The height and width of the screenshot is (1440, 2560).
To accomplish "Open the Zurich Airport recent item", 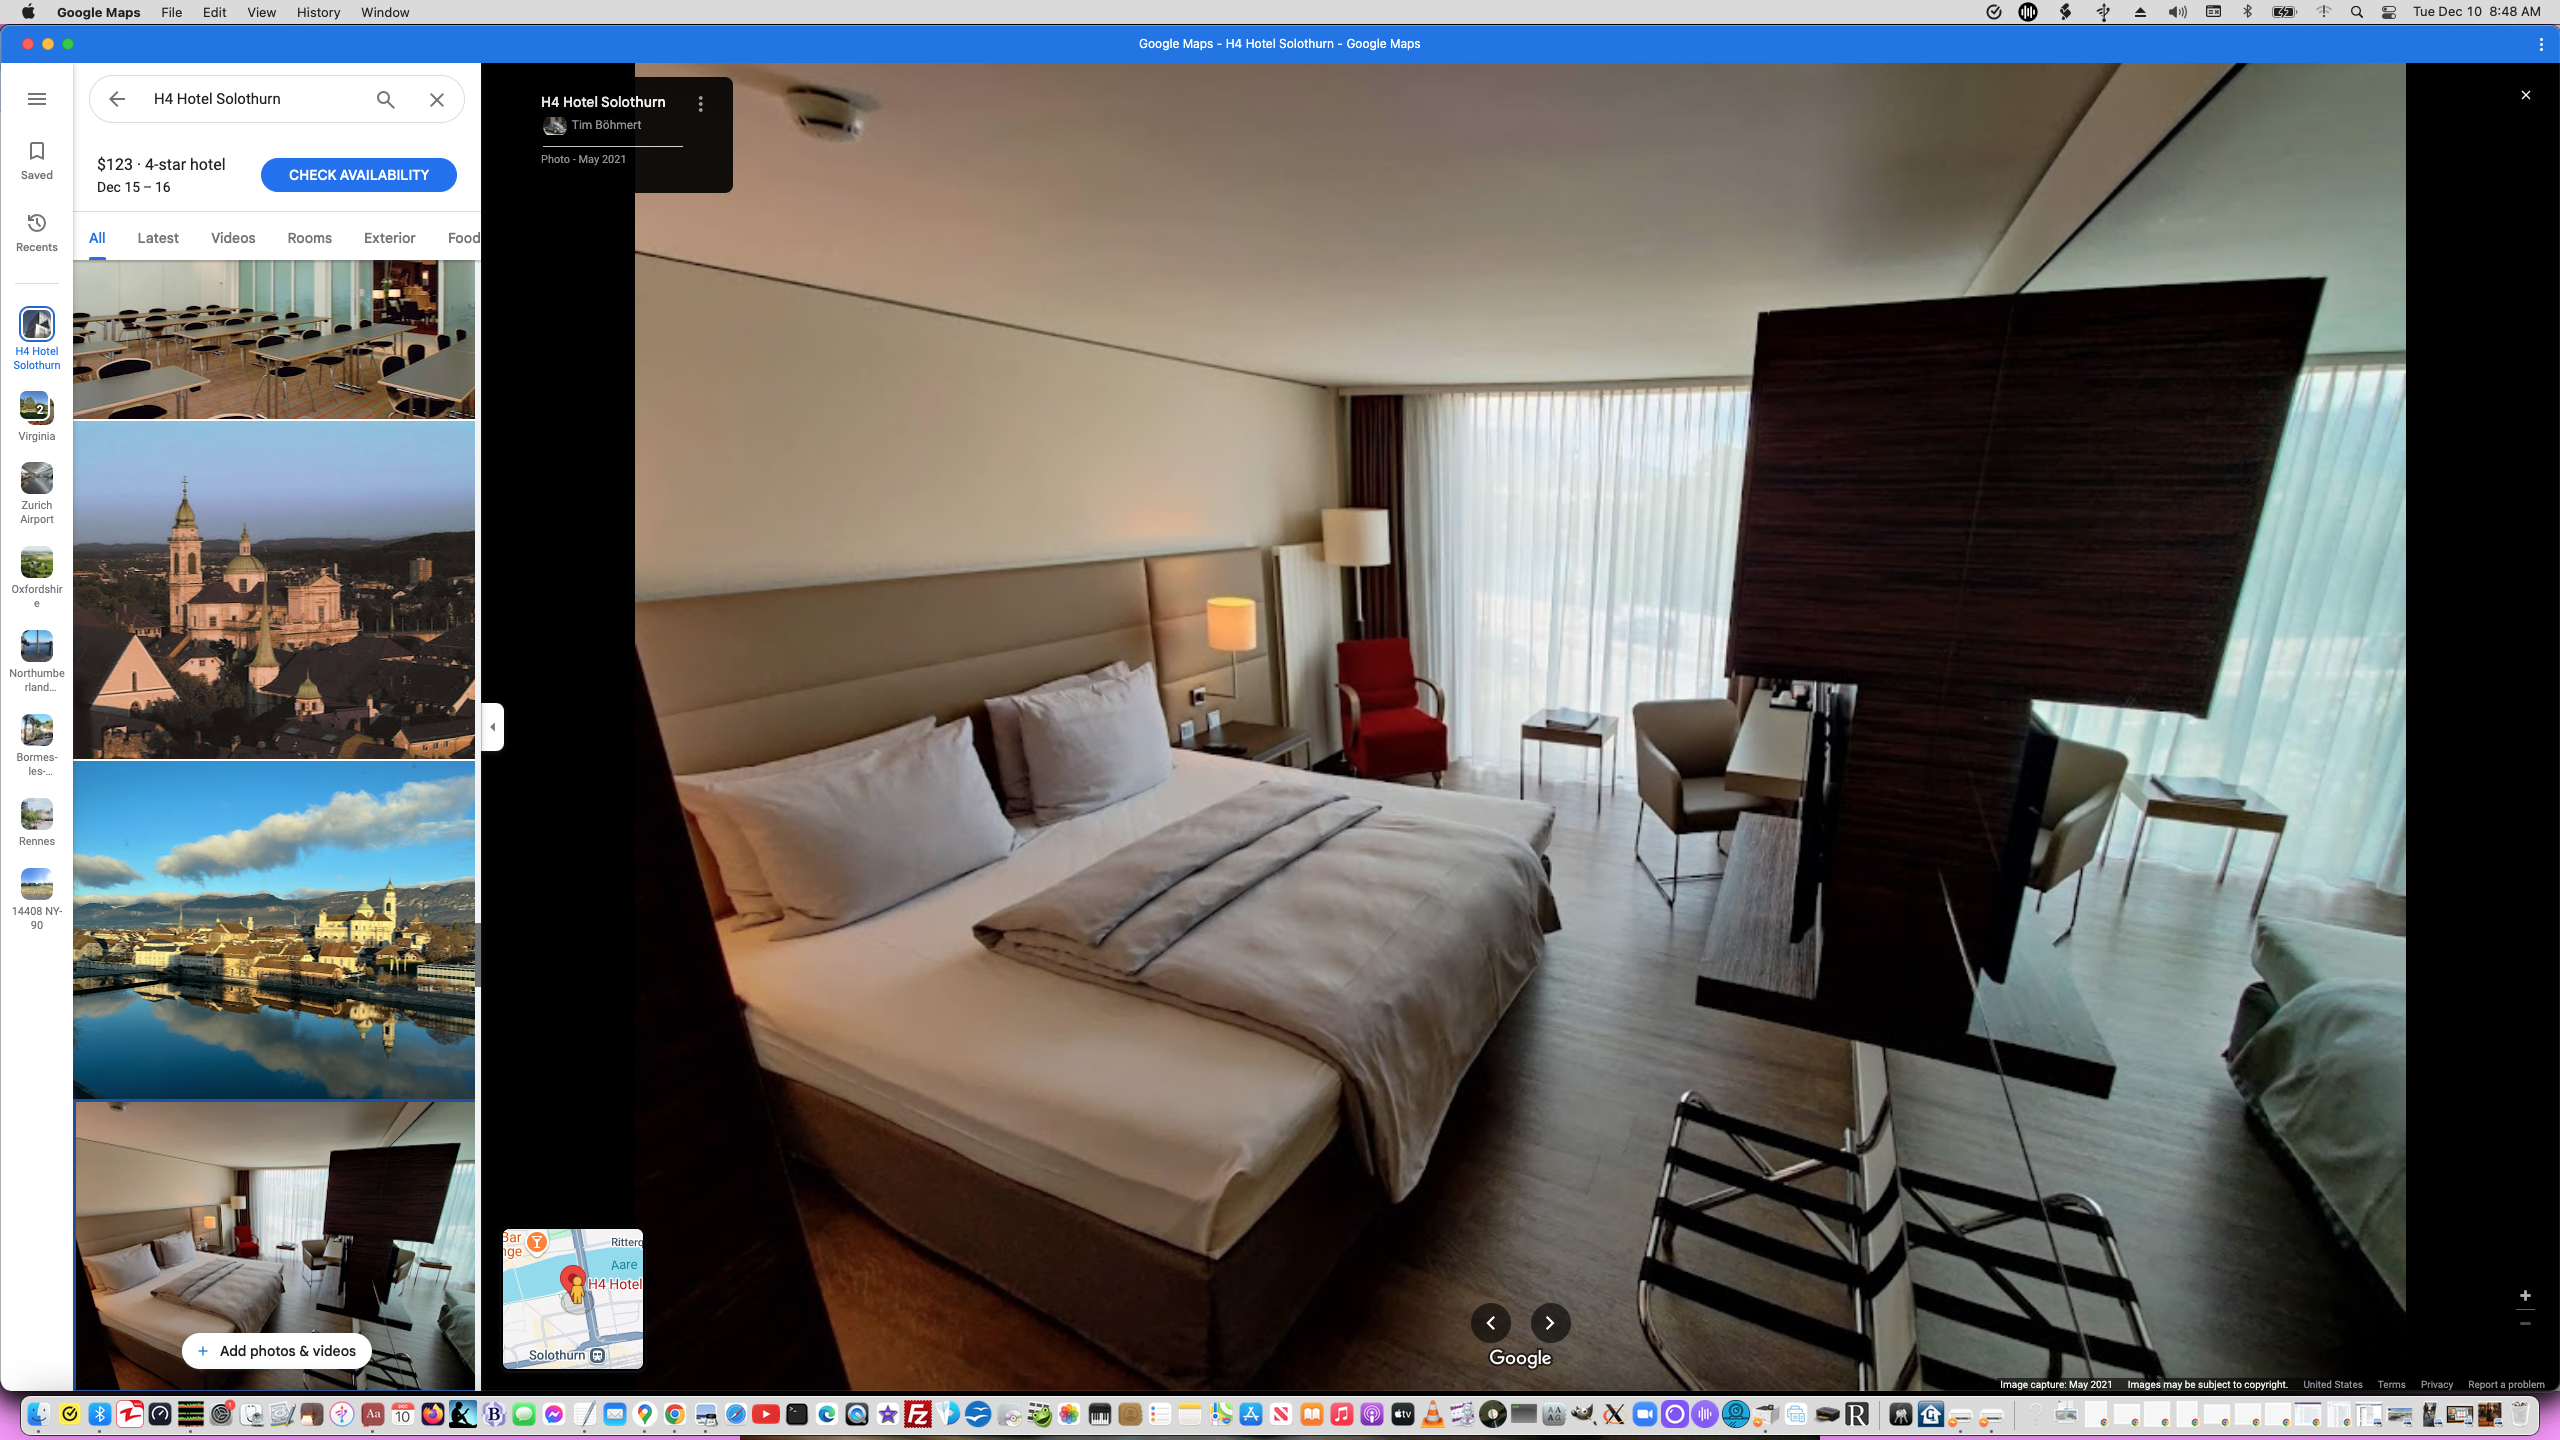I will [x=37, y=492].
